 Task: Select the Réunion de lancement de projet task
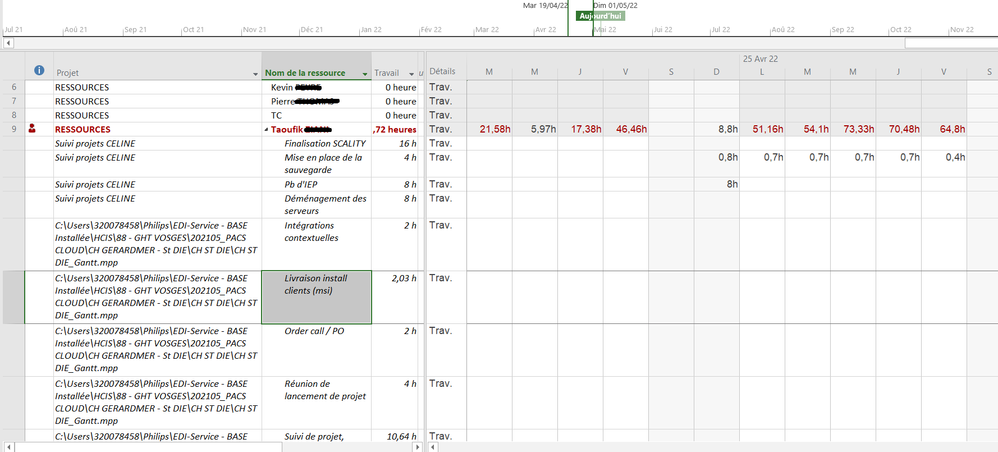click(x=316, y=403)
